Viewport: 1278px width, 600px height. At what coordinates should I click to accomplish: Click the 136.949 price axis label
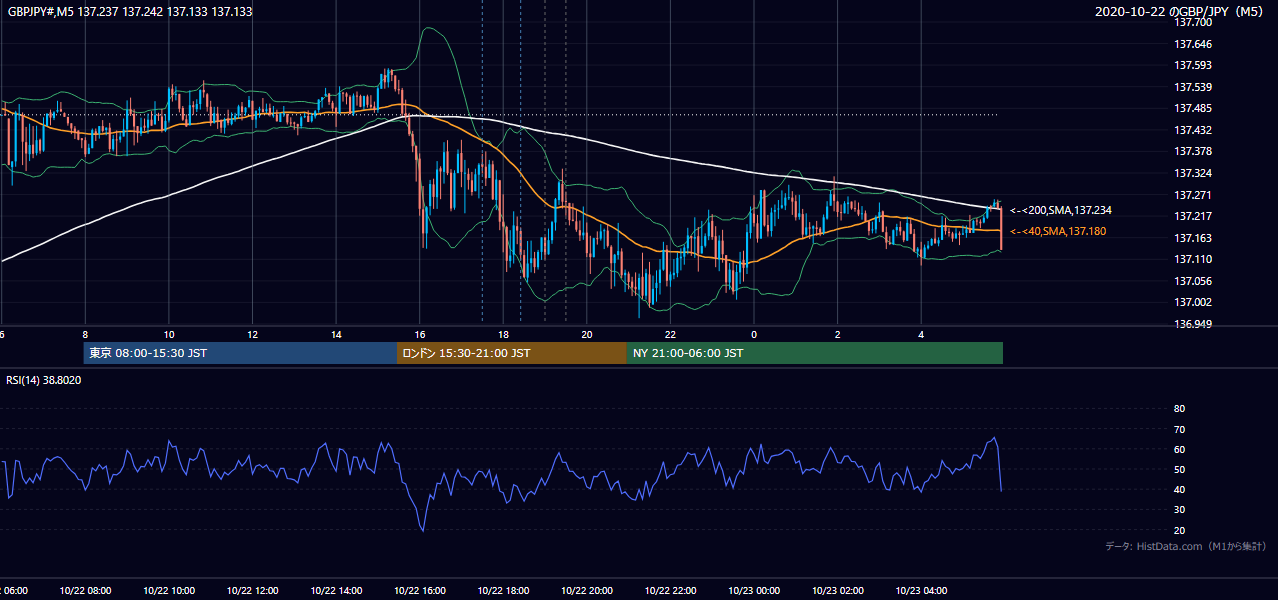pyautogui.click(x=1194, y=324)
